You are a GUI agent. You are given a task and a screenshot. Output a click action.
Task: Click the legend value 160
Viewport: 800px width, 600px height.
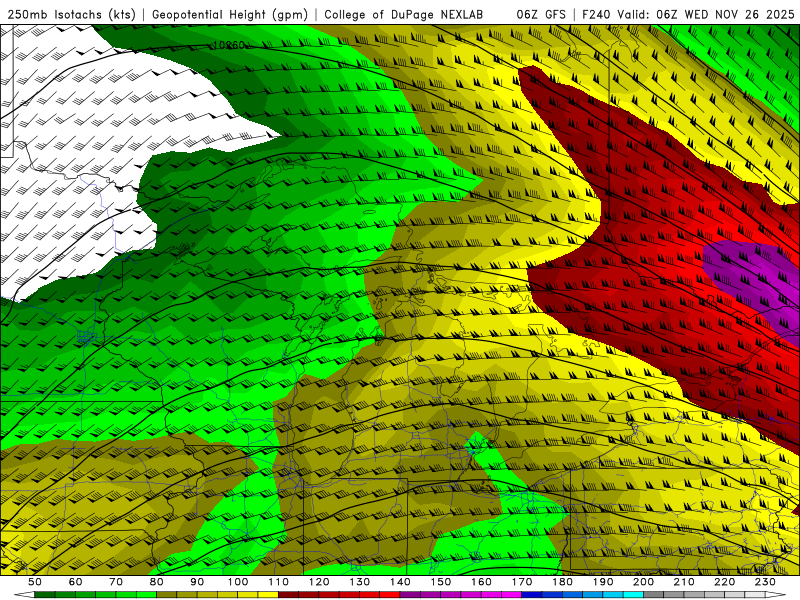click(481, 582)
